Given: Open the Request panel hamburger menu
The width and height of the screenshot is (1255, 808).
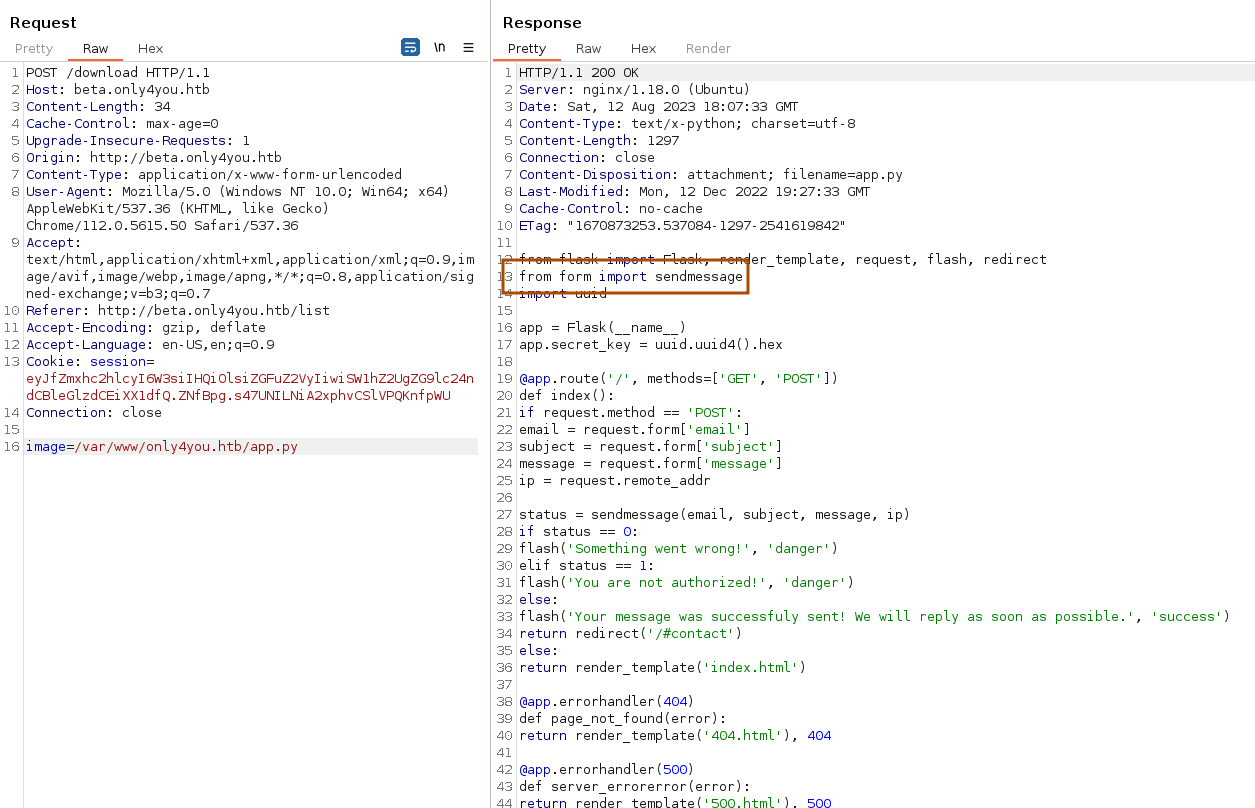Looking at the screenshot, I should click(x=468, y=48).
